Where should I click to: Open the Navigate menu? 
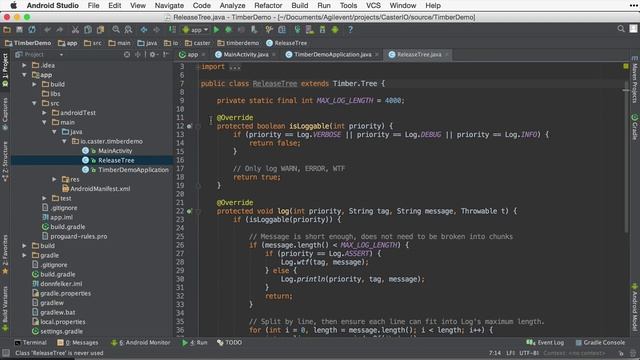[169, 6]
